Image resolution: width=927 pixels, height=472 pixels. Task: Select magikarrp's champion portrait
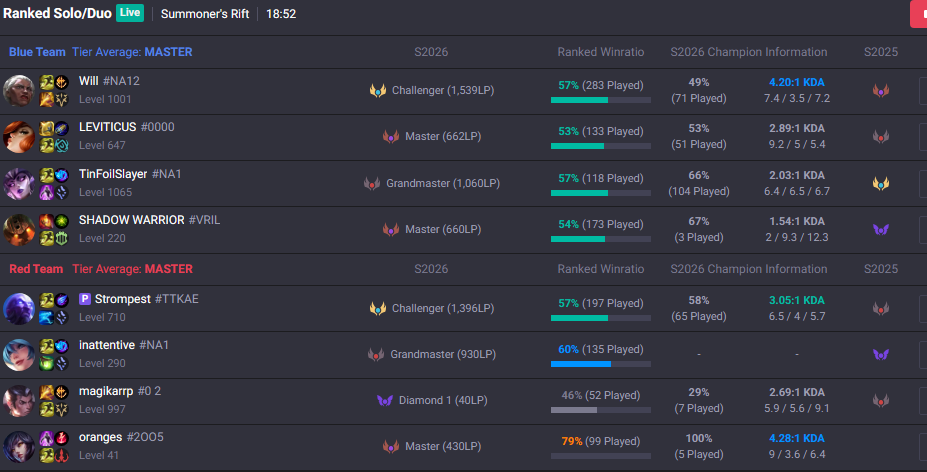pyautogui.click(x=19, y=400)
